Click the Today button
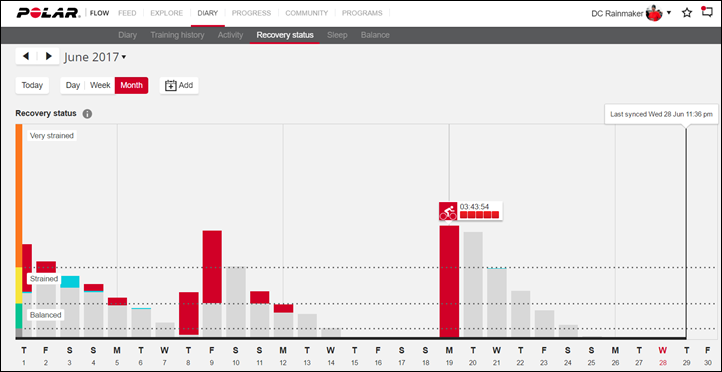722x372 pixels. point(32,85)
